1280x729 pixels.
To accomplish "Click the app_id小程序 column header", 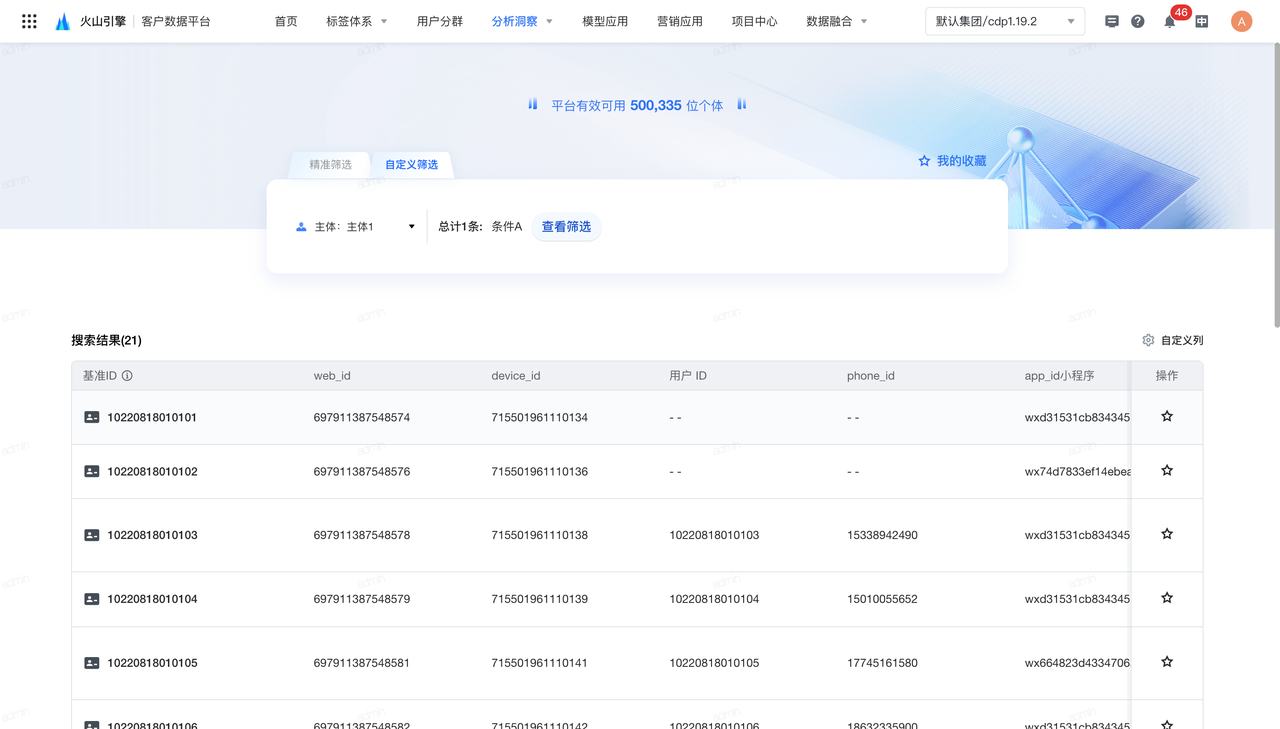I will pyautogui.click(x=1060, y=376).
